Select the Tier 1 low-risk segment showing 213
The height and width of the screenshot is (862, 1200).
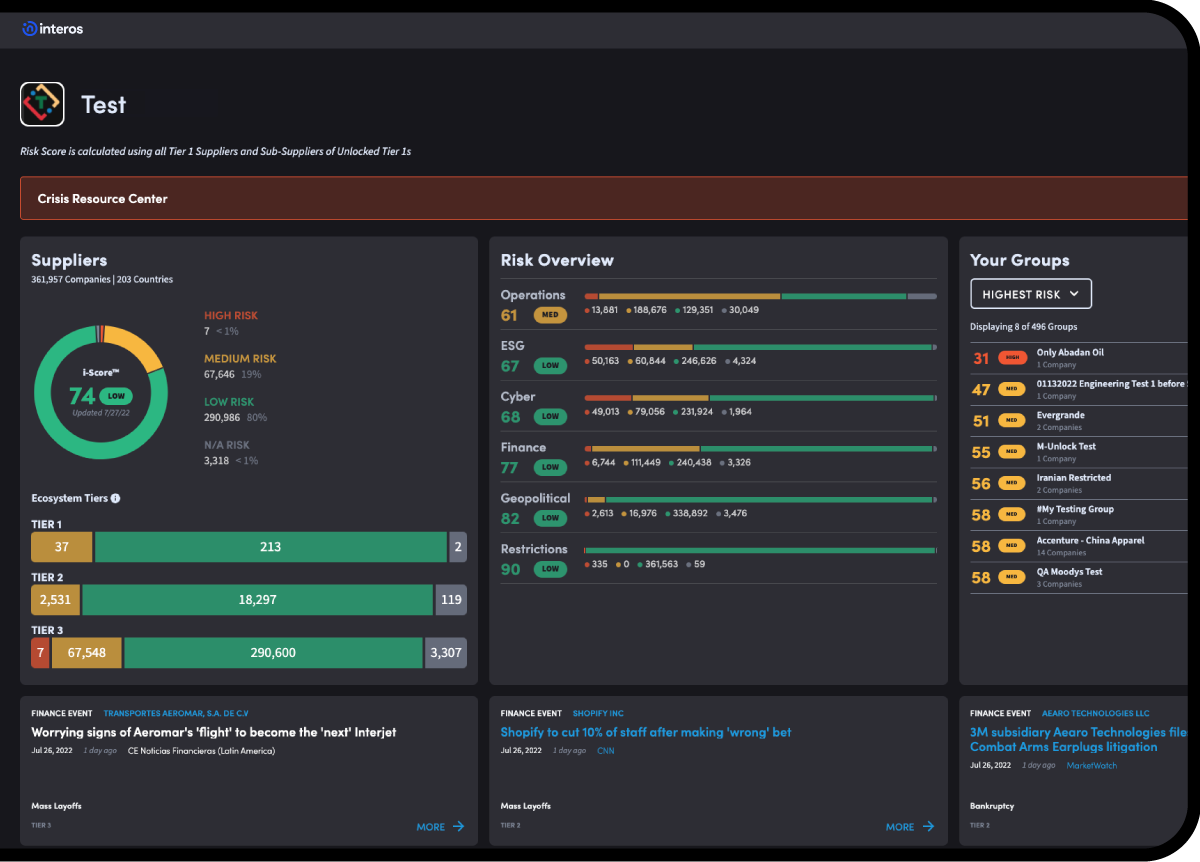(270, 547)
